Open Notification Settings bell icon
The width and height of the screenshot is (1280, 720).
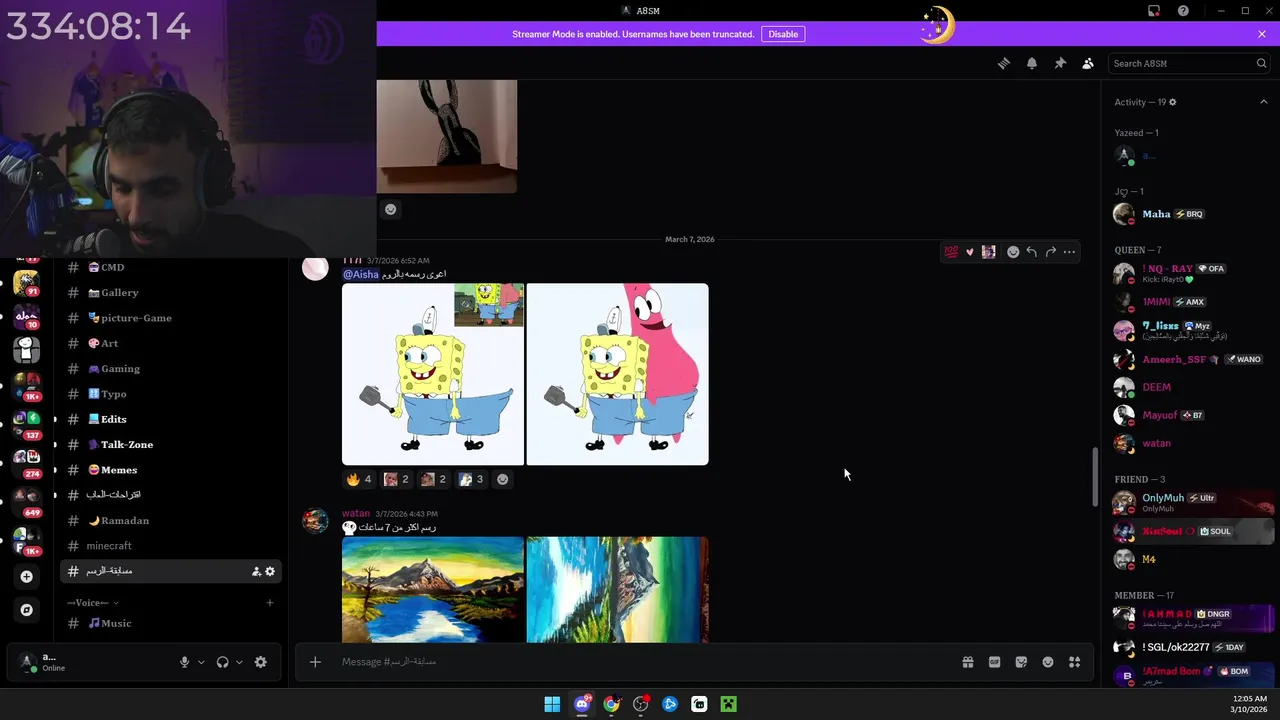click(x=1031, y=63)
